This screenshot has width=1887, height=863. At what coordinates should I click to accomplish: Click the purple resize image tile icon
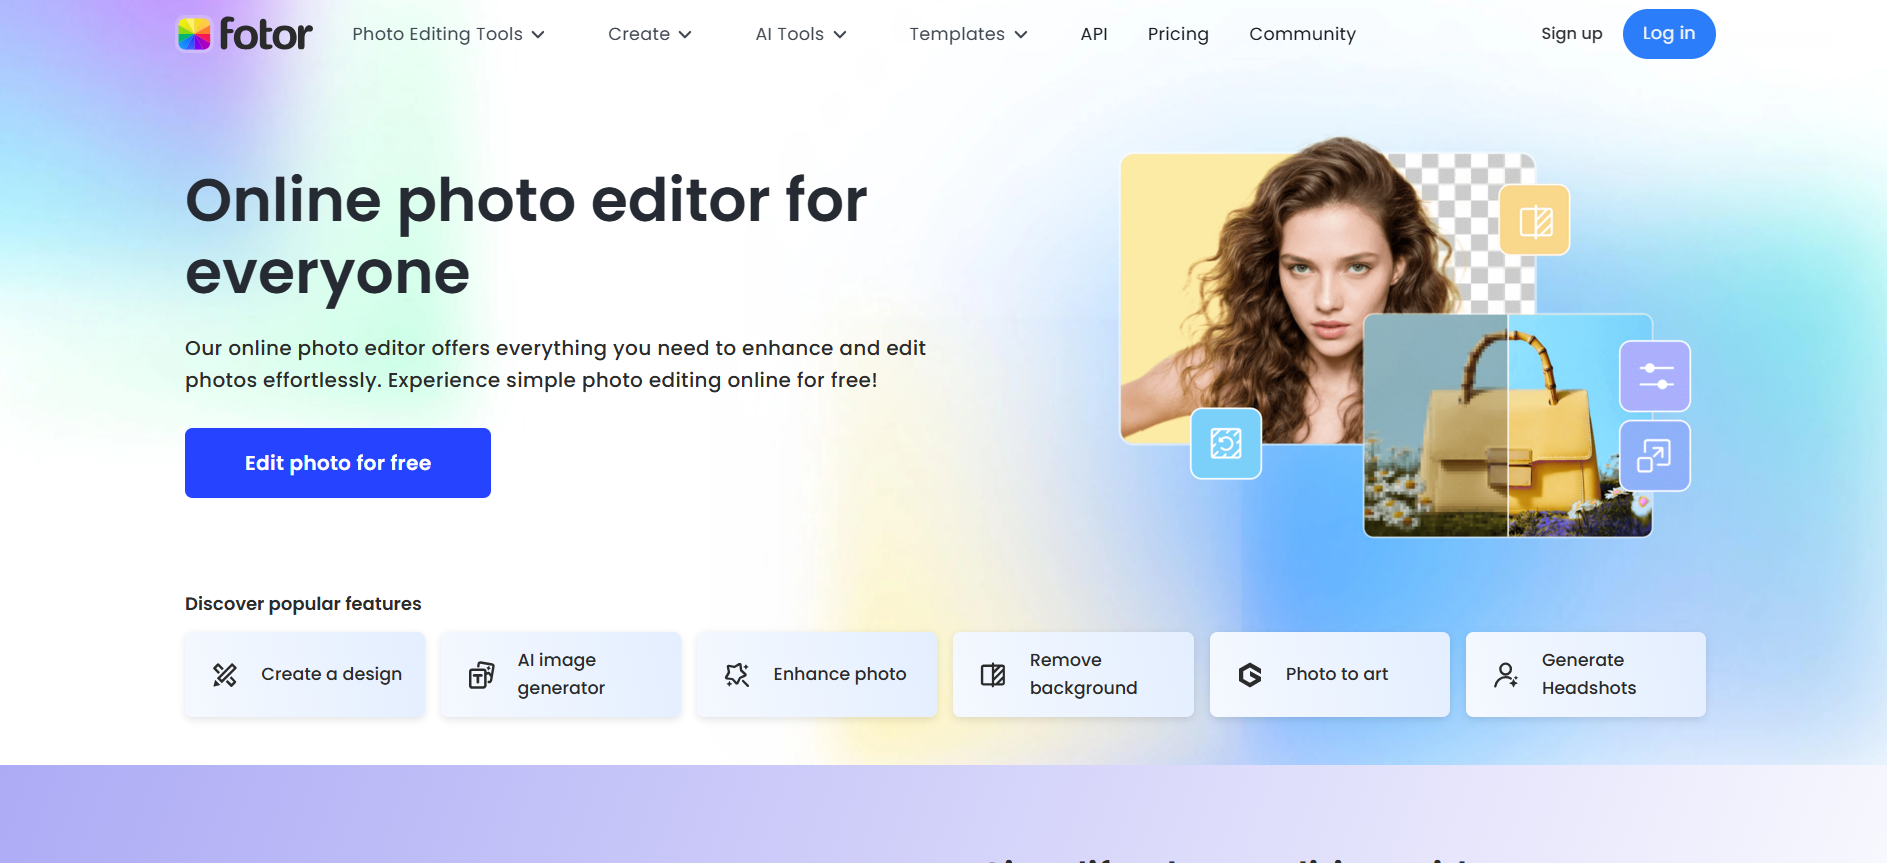1654,456
